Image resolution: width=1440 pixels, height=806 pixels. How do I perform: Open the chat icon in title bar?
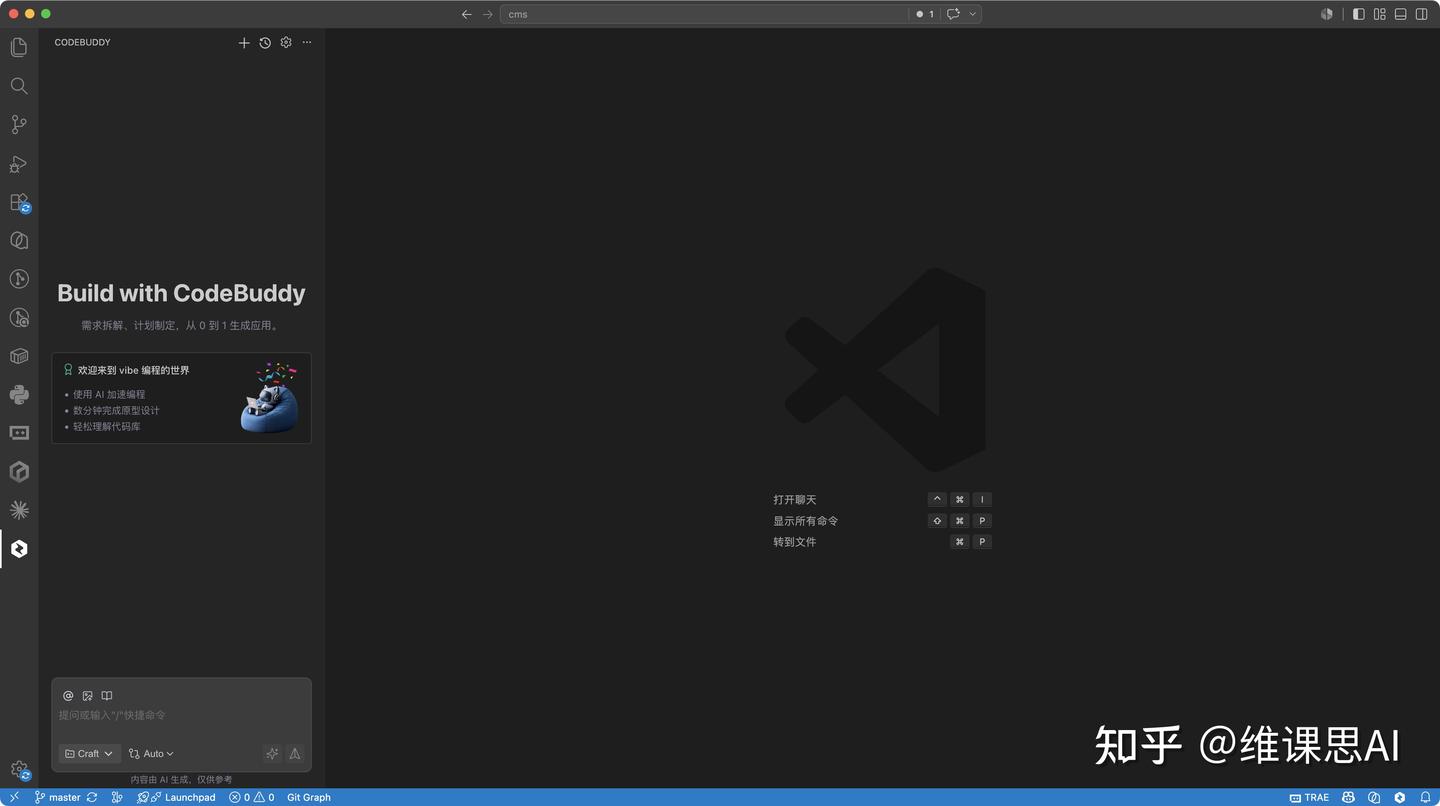[x=953, y=14]
